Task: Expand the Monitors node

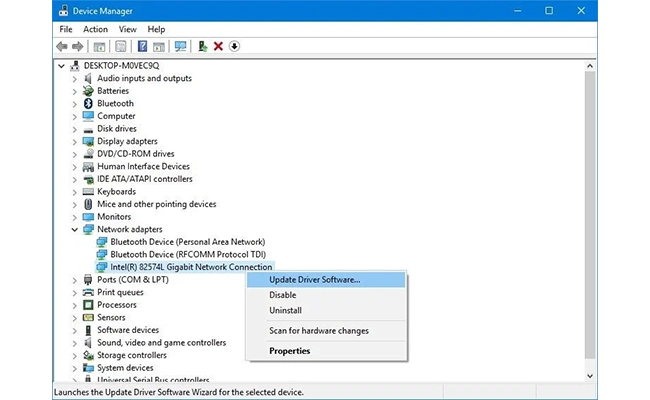Action: 75,217
